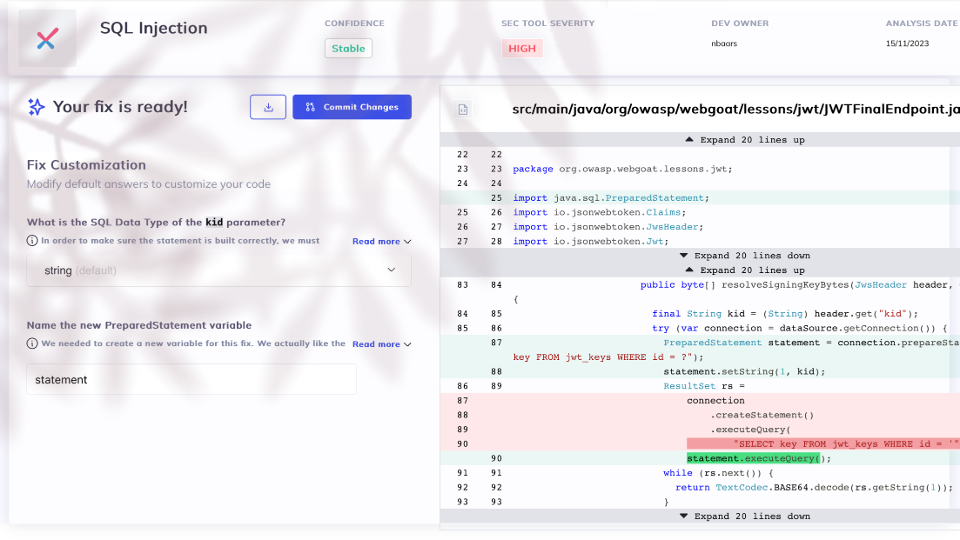The height and width of the screenshot is (540, 960).
Task: Open the SQL Data Type 'string' dropdown
Action: point(218,270)
